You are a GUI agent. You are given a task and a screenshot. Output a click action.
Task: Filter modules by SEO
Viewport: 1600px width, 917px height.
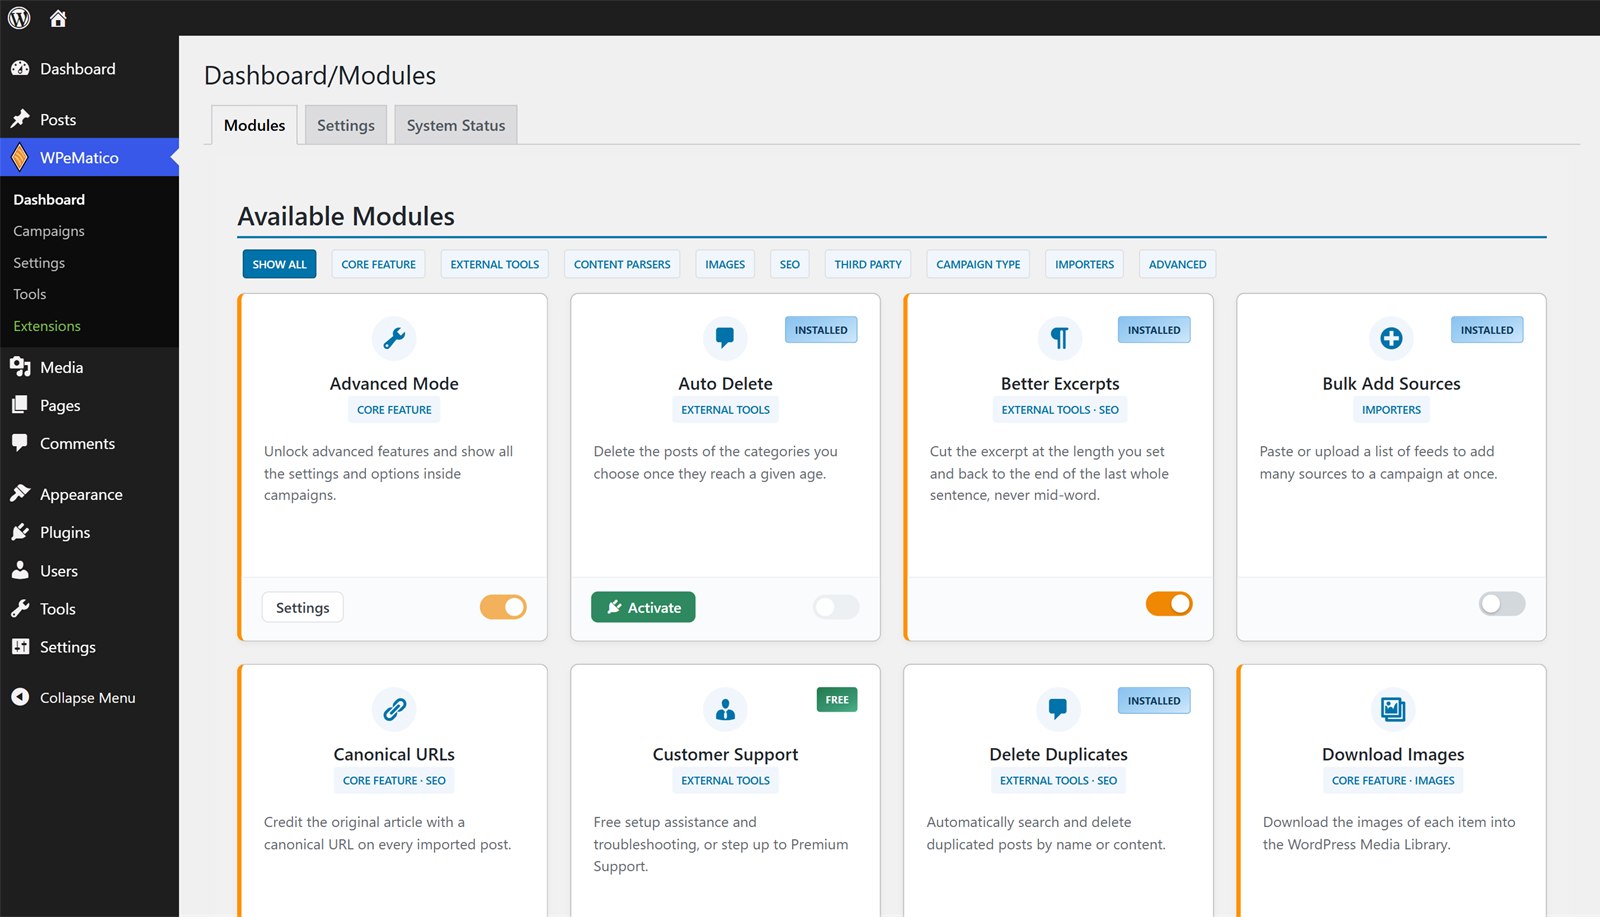pos(790,264)
